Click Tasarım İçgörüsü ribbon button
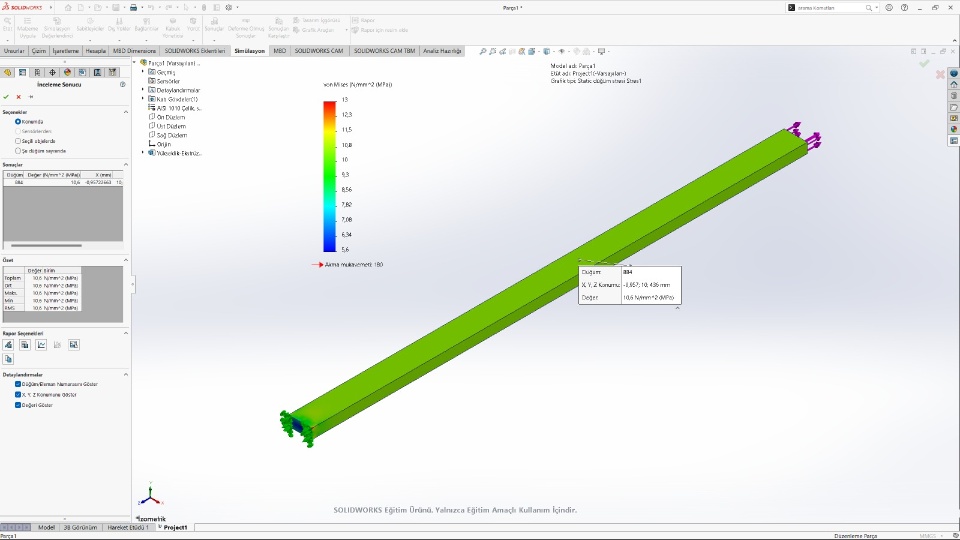Viewport: 960px width, 540px height. tap(317, 20)
